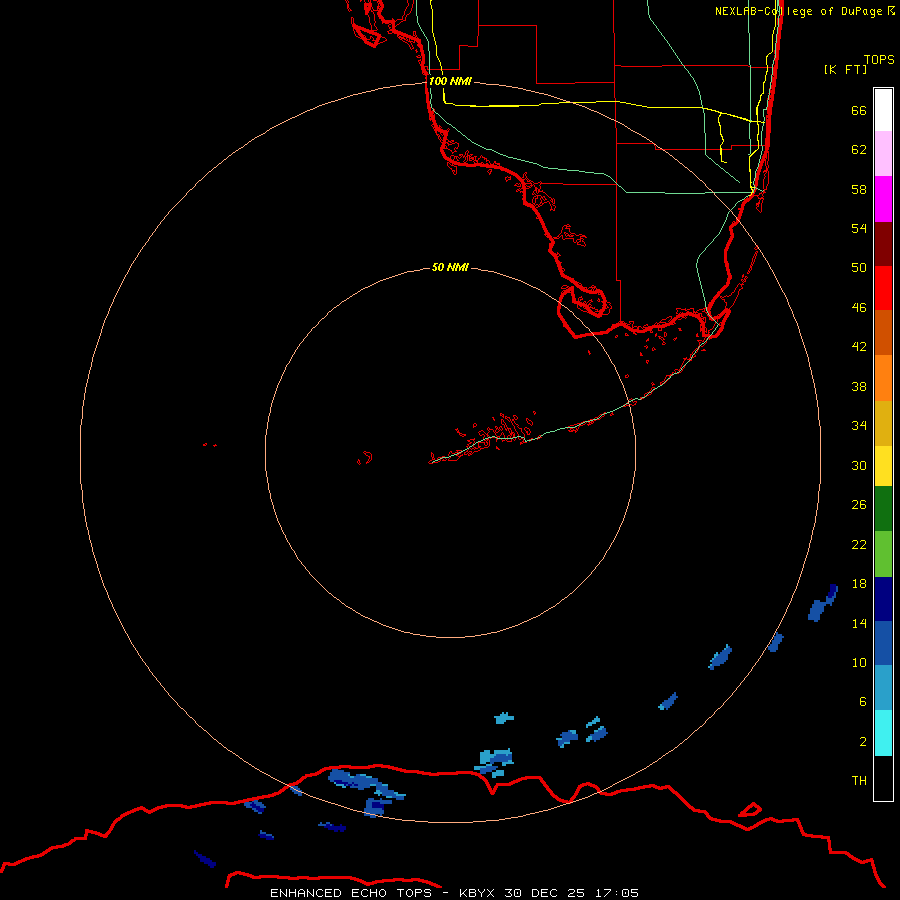Click the "[K FT]" units label

tap(845, 69)
